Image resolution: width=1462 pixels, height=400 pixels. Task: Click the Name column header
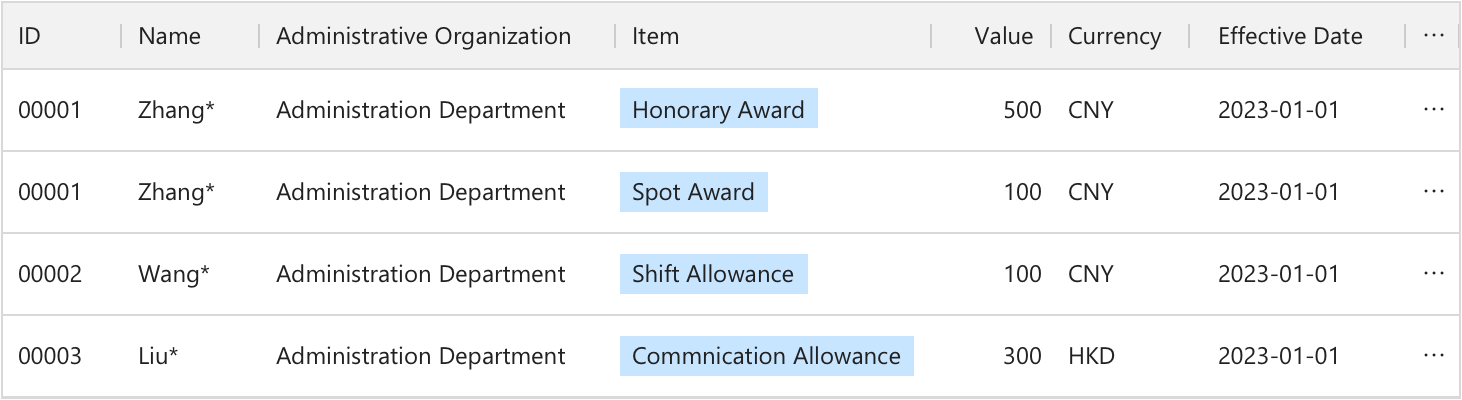click(169, 36)
